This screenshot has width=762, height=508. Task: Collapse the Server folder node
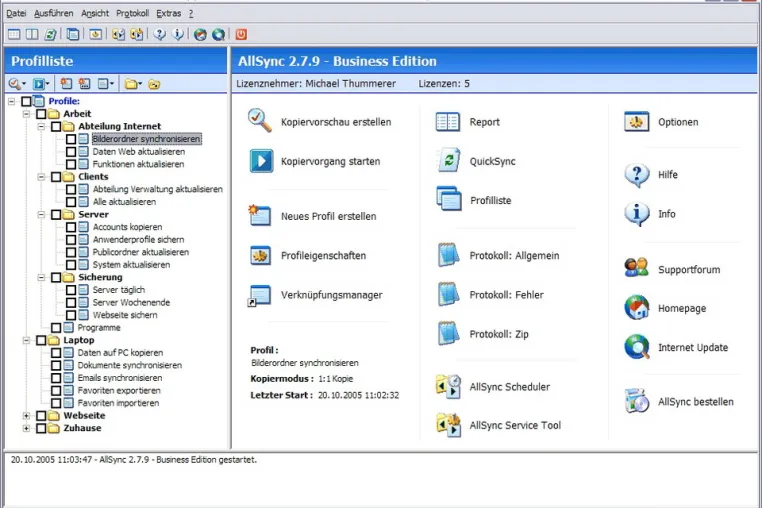coord(41,214)
